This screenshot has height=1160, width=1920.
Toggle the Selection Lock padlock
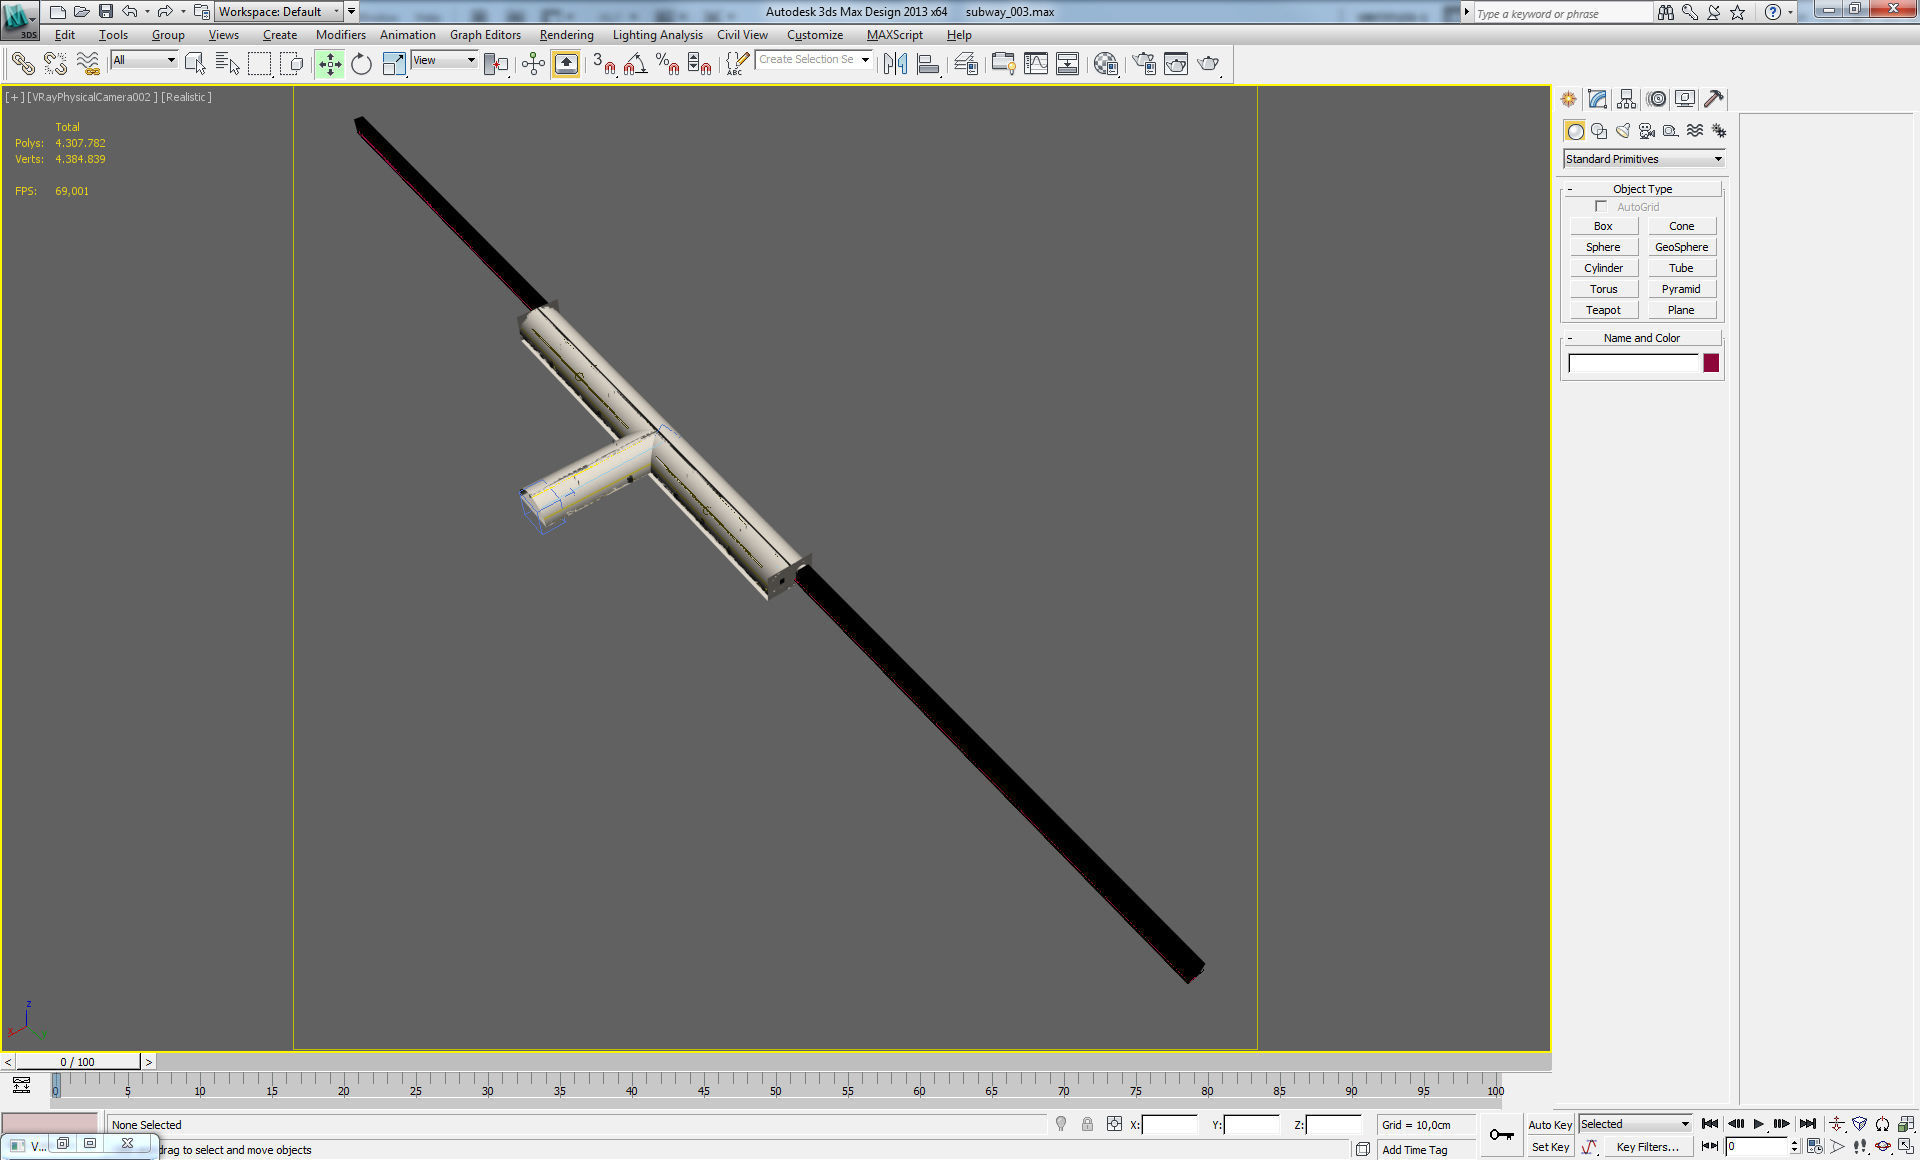click(1087, 1124)
